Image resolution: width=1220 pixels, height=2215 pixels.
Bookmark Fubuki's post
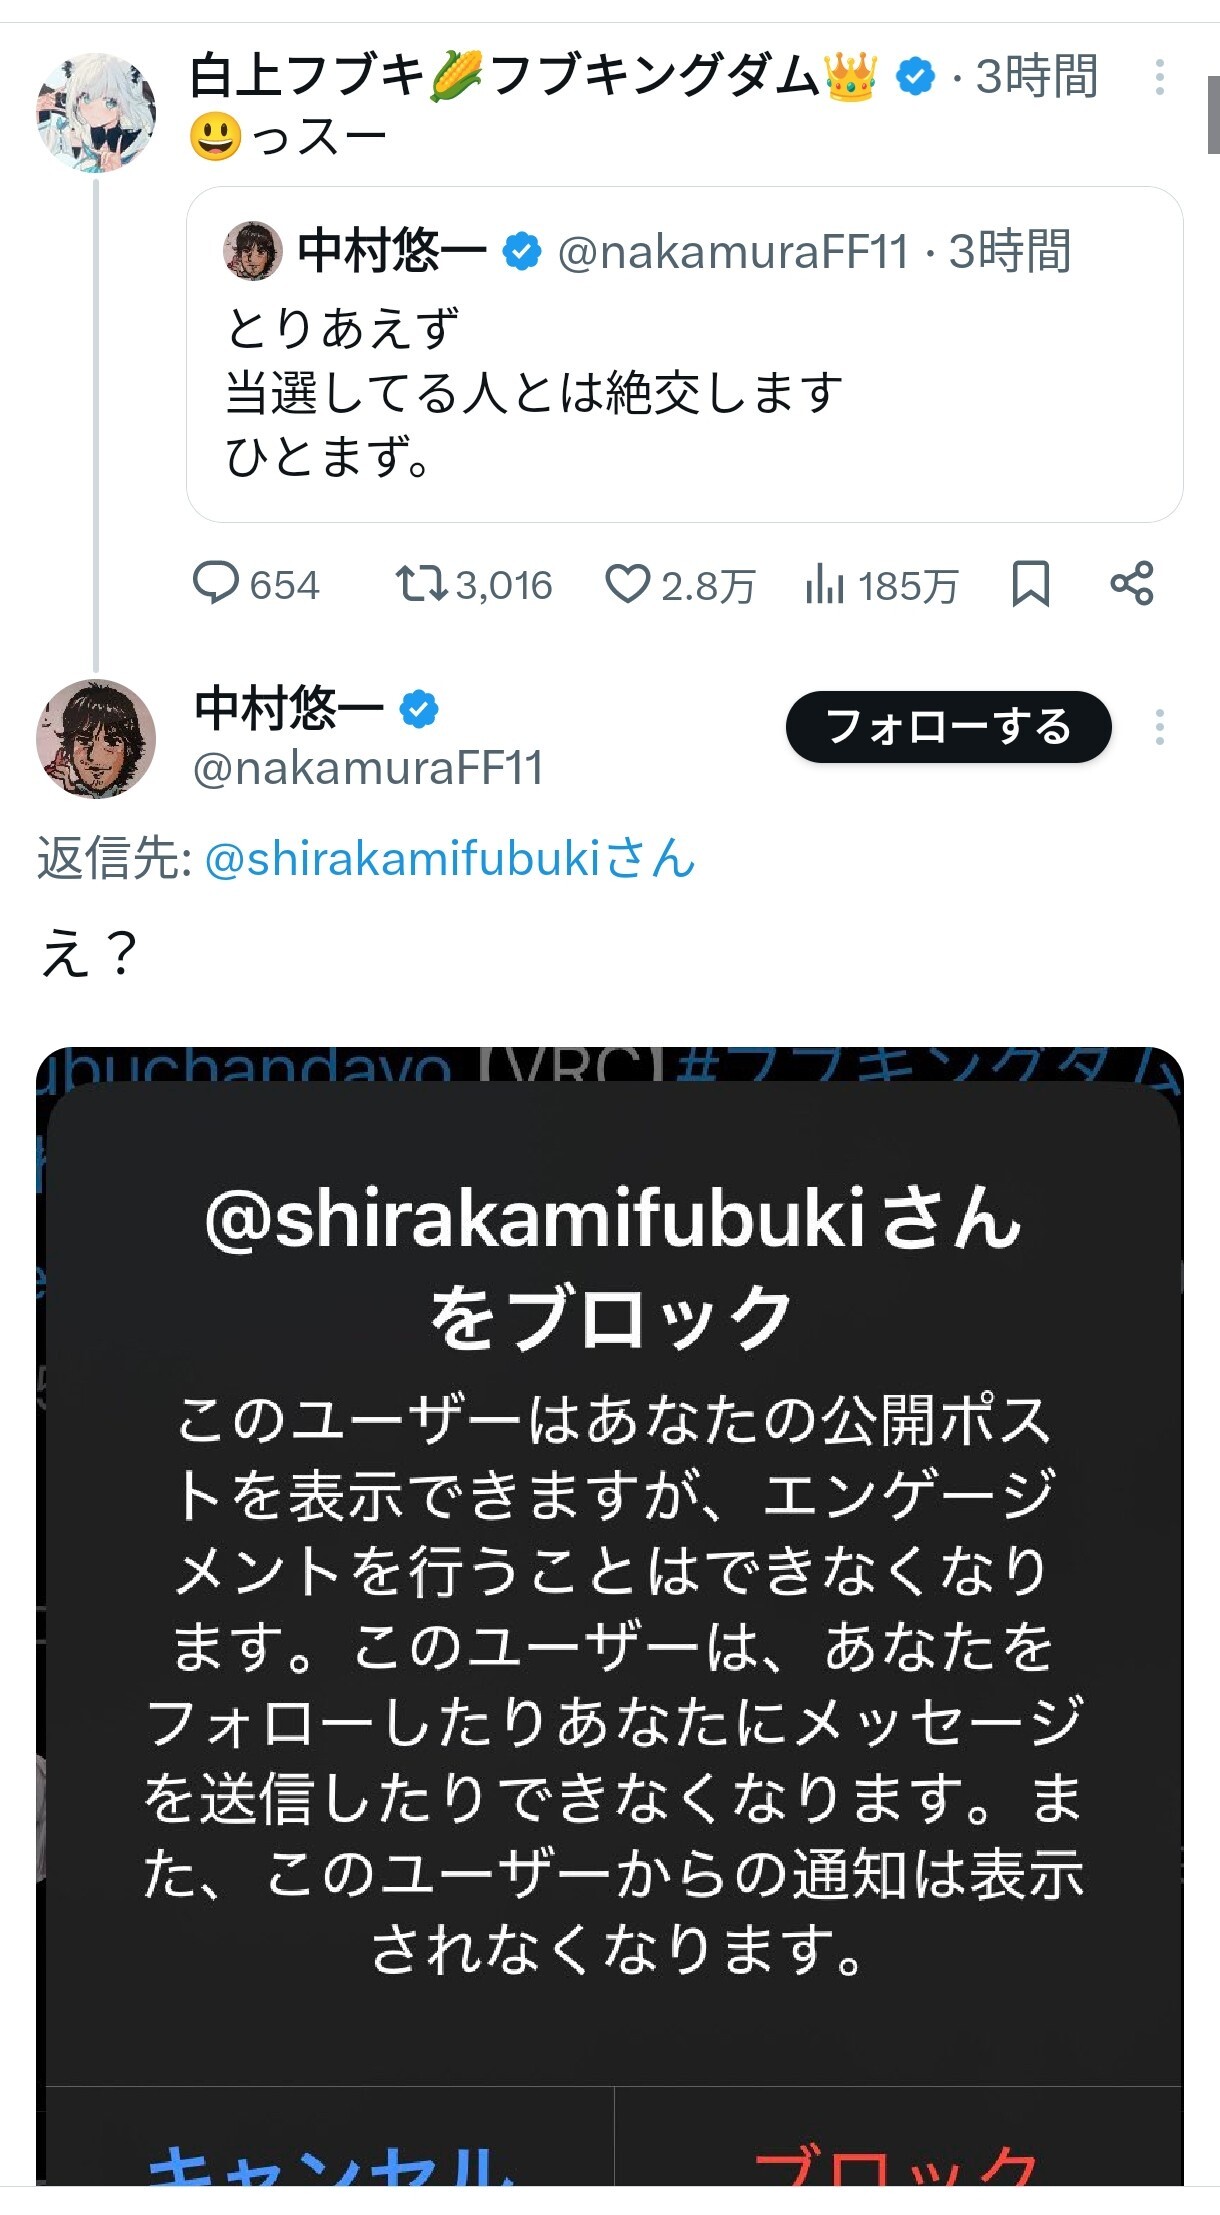(x=1030, y=584)
